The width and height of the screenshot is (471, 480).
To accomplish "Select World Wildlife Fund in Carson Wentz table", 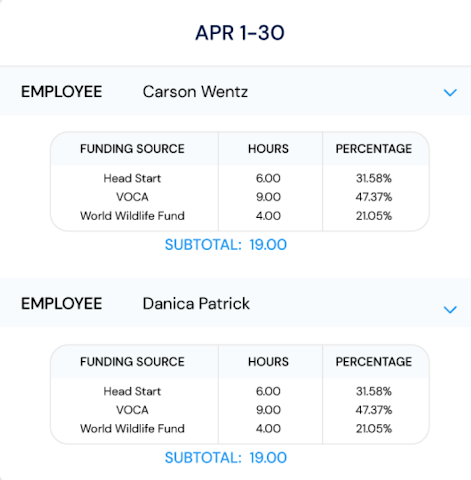I will 132,216.
